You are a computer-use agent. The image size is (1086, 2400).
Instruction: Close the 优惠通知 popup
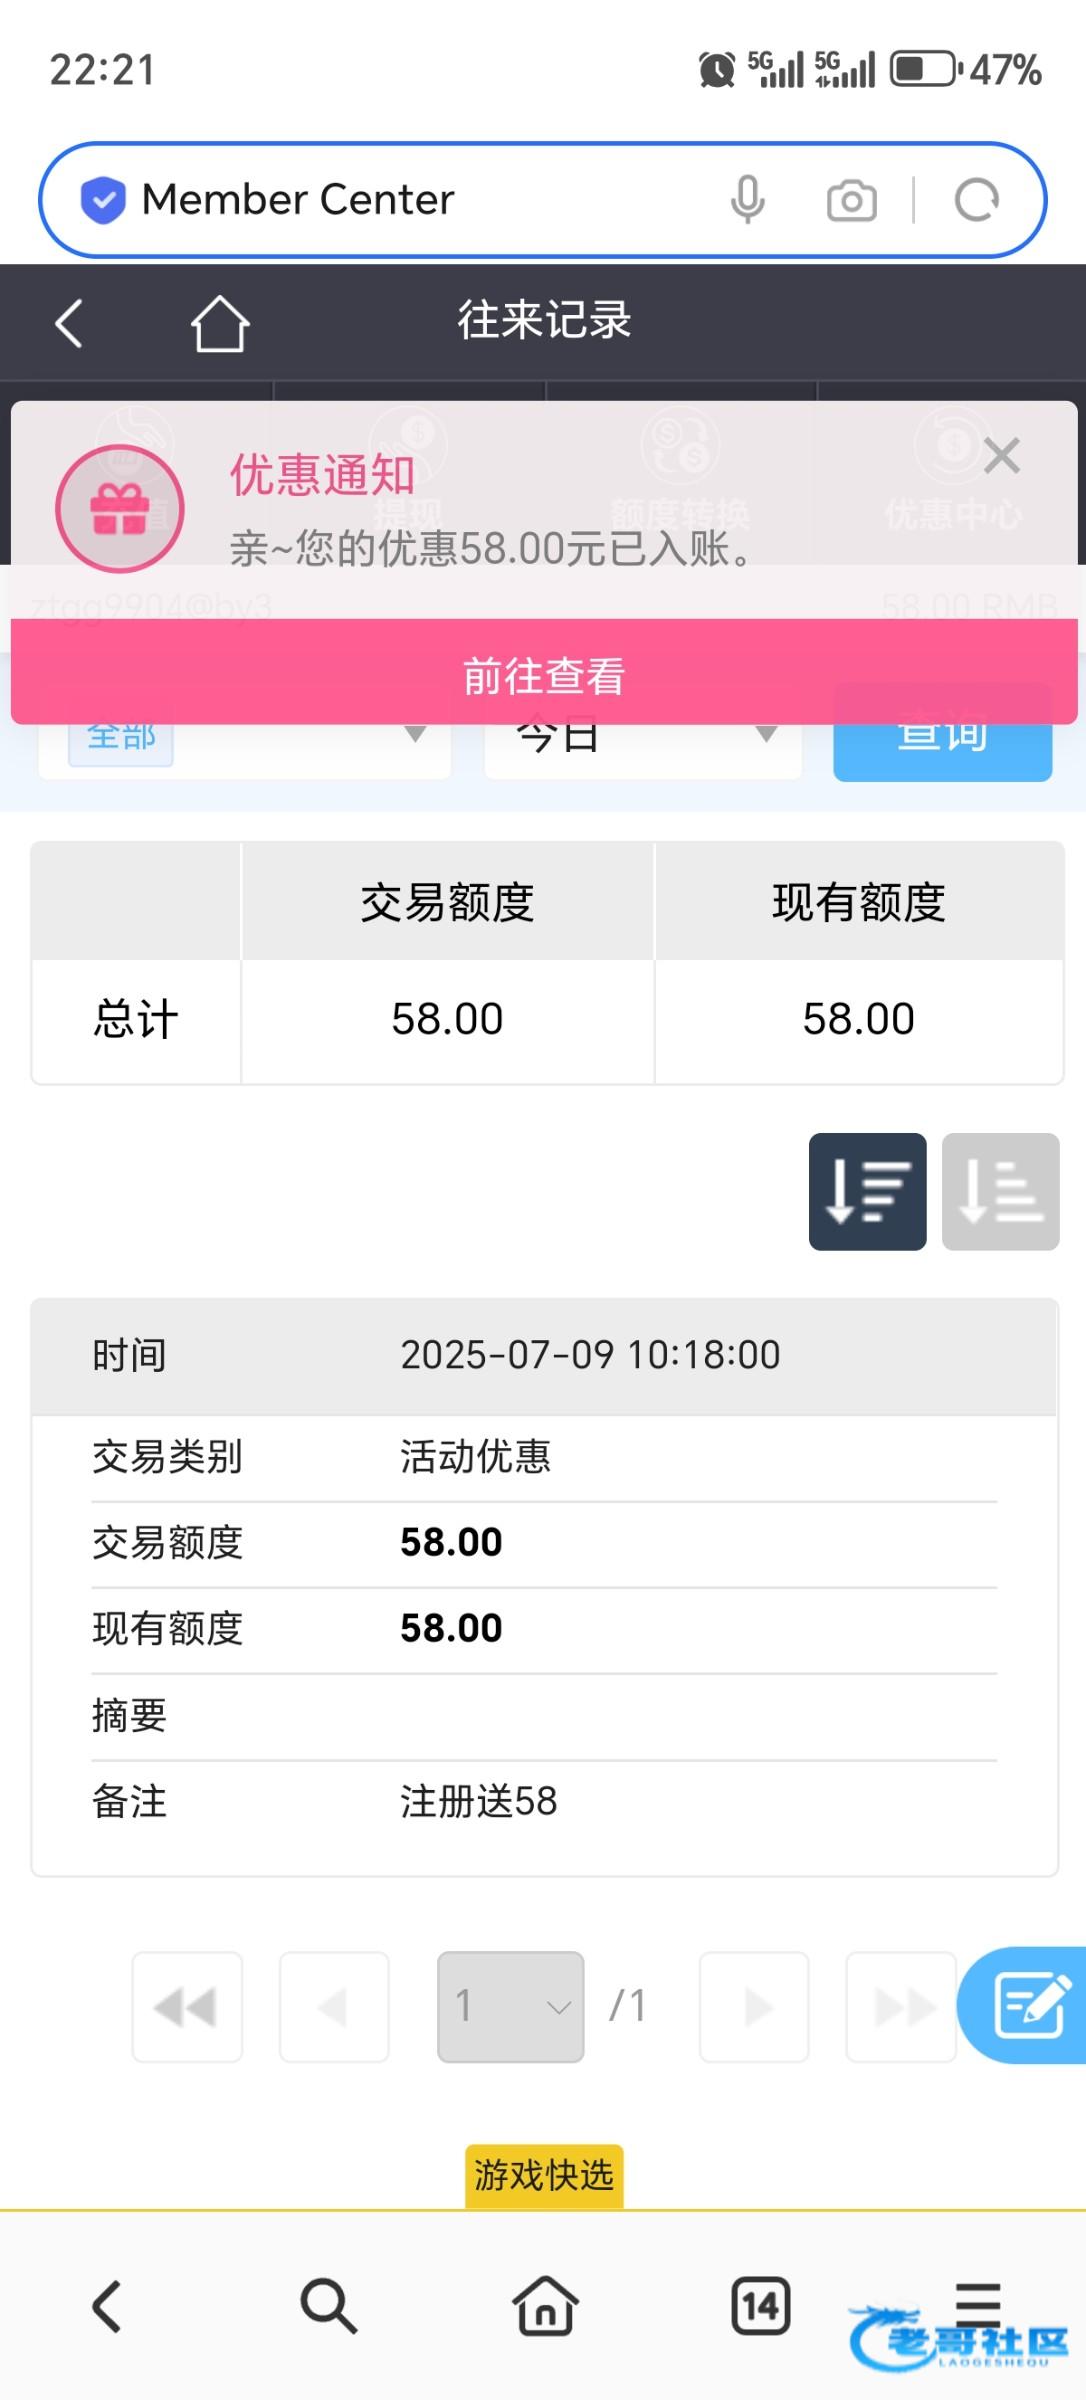pos(1001,456)
